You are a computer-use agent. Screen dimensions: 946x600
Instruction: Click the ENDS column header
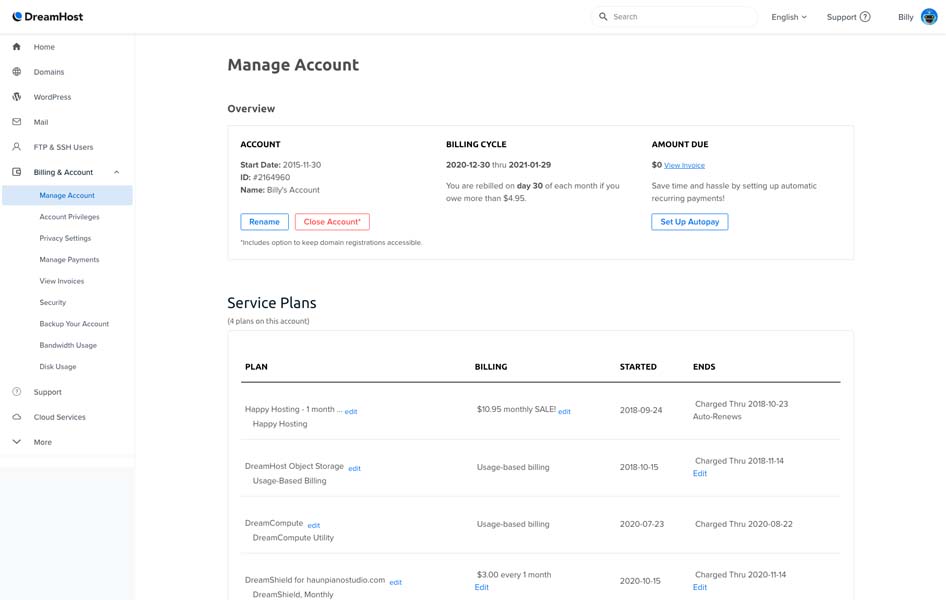[704, 367]
